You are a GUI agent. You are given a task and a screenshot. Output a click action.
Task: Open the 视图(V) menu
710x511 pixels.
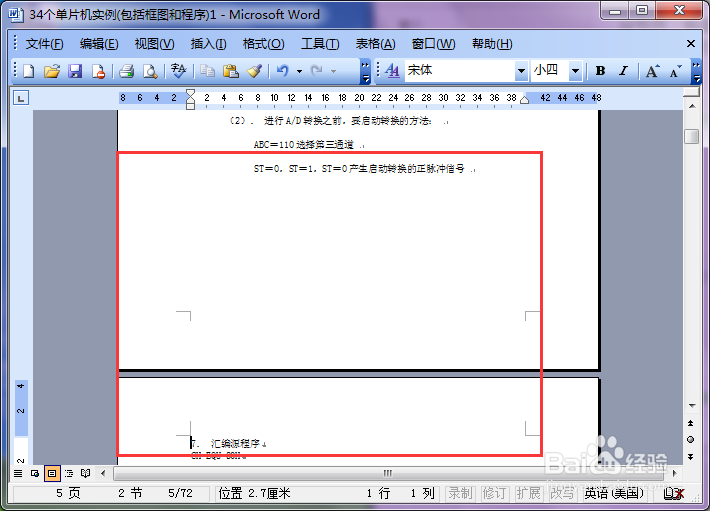[154, 44]
